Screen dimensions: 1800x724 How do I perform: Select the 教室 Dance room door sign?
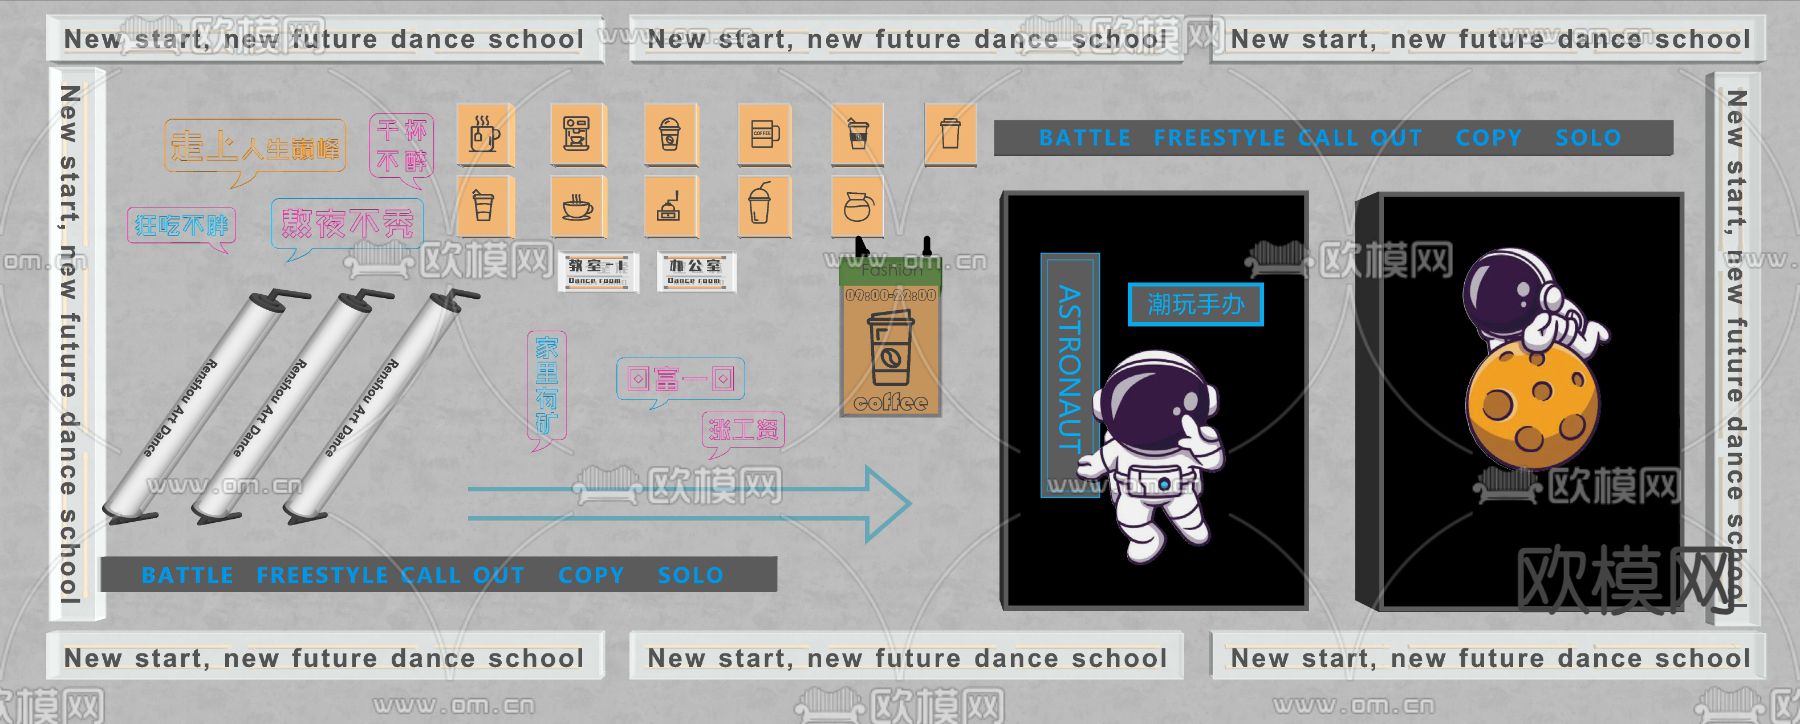[x=596, y=272]
